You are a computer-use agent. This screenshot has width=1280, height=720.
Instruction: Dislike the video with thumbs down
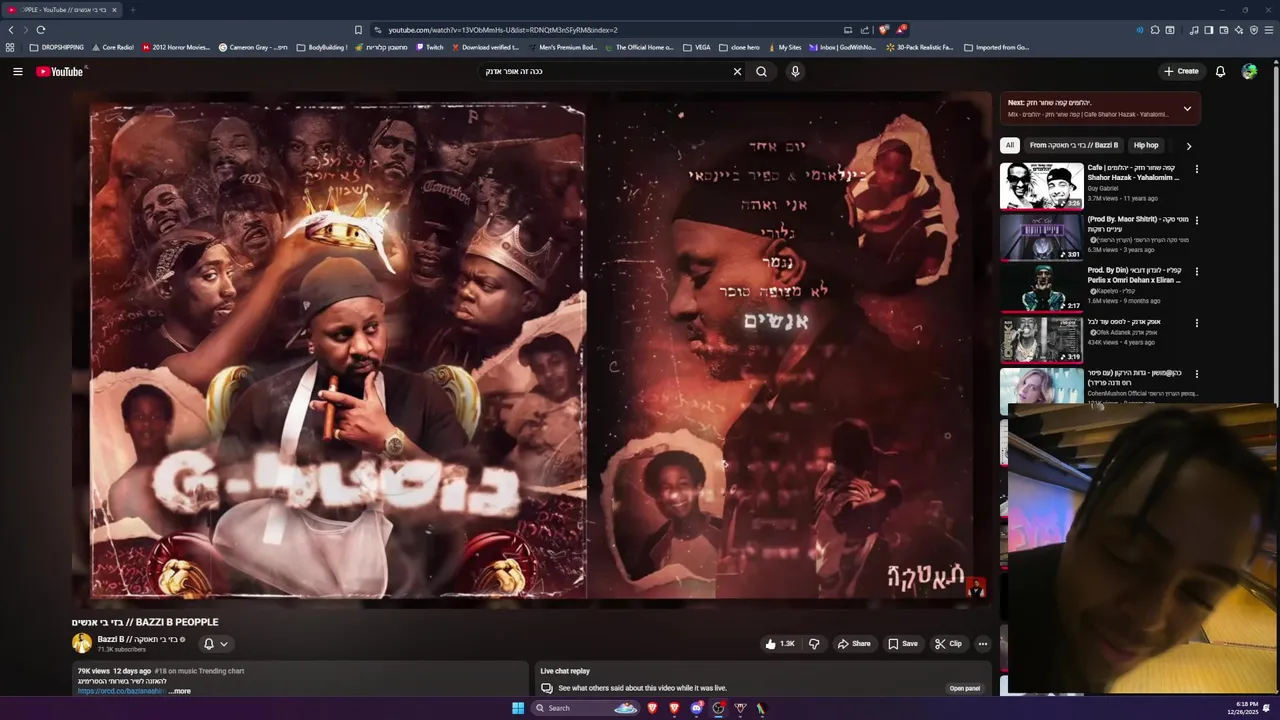point(814,644)
